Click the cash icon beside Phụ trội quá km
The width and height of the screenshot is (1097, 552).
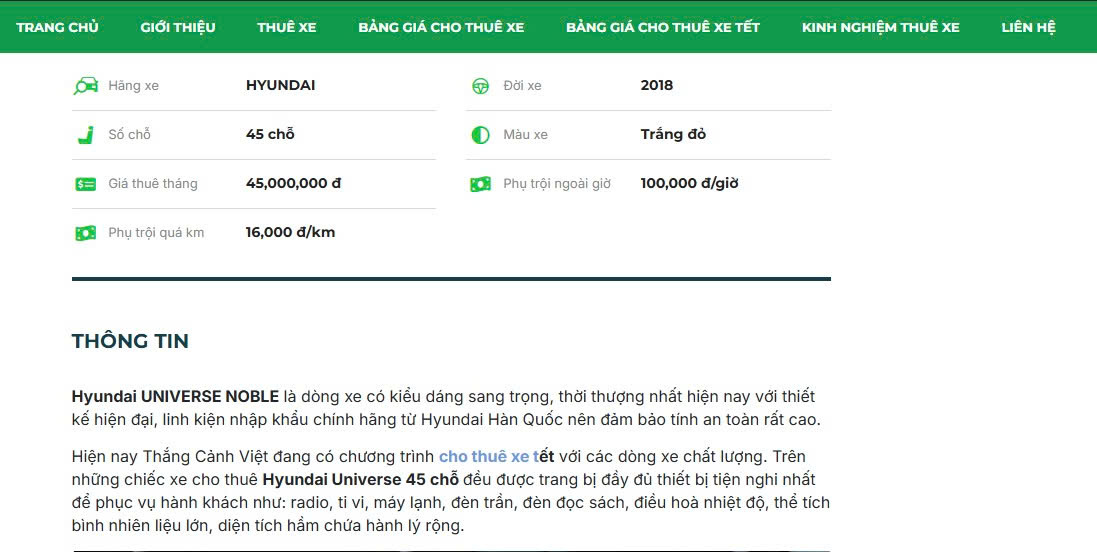pos(86,233)
